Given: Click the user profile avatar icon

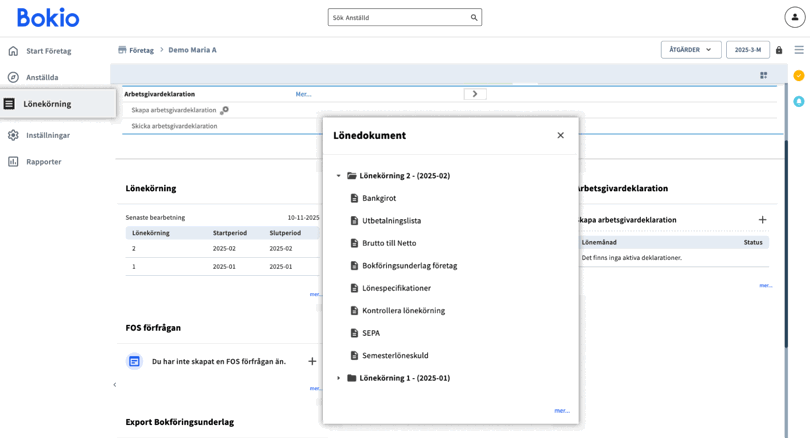Looking at the screenshot, I should click(794, 18).
